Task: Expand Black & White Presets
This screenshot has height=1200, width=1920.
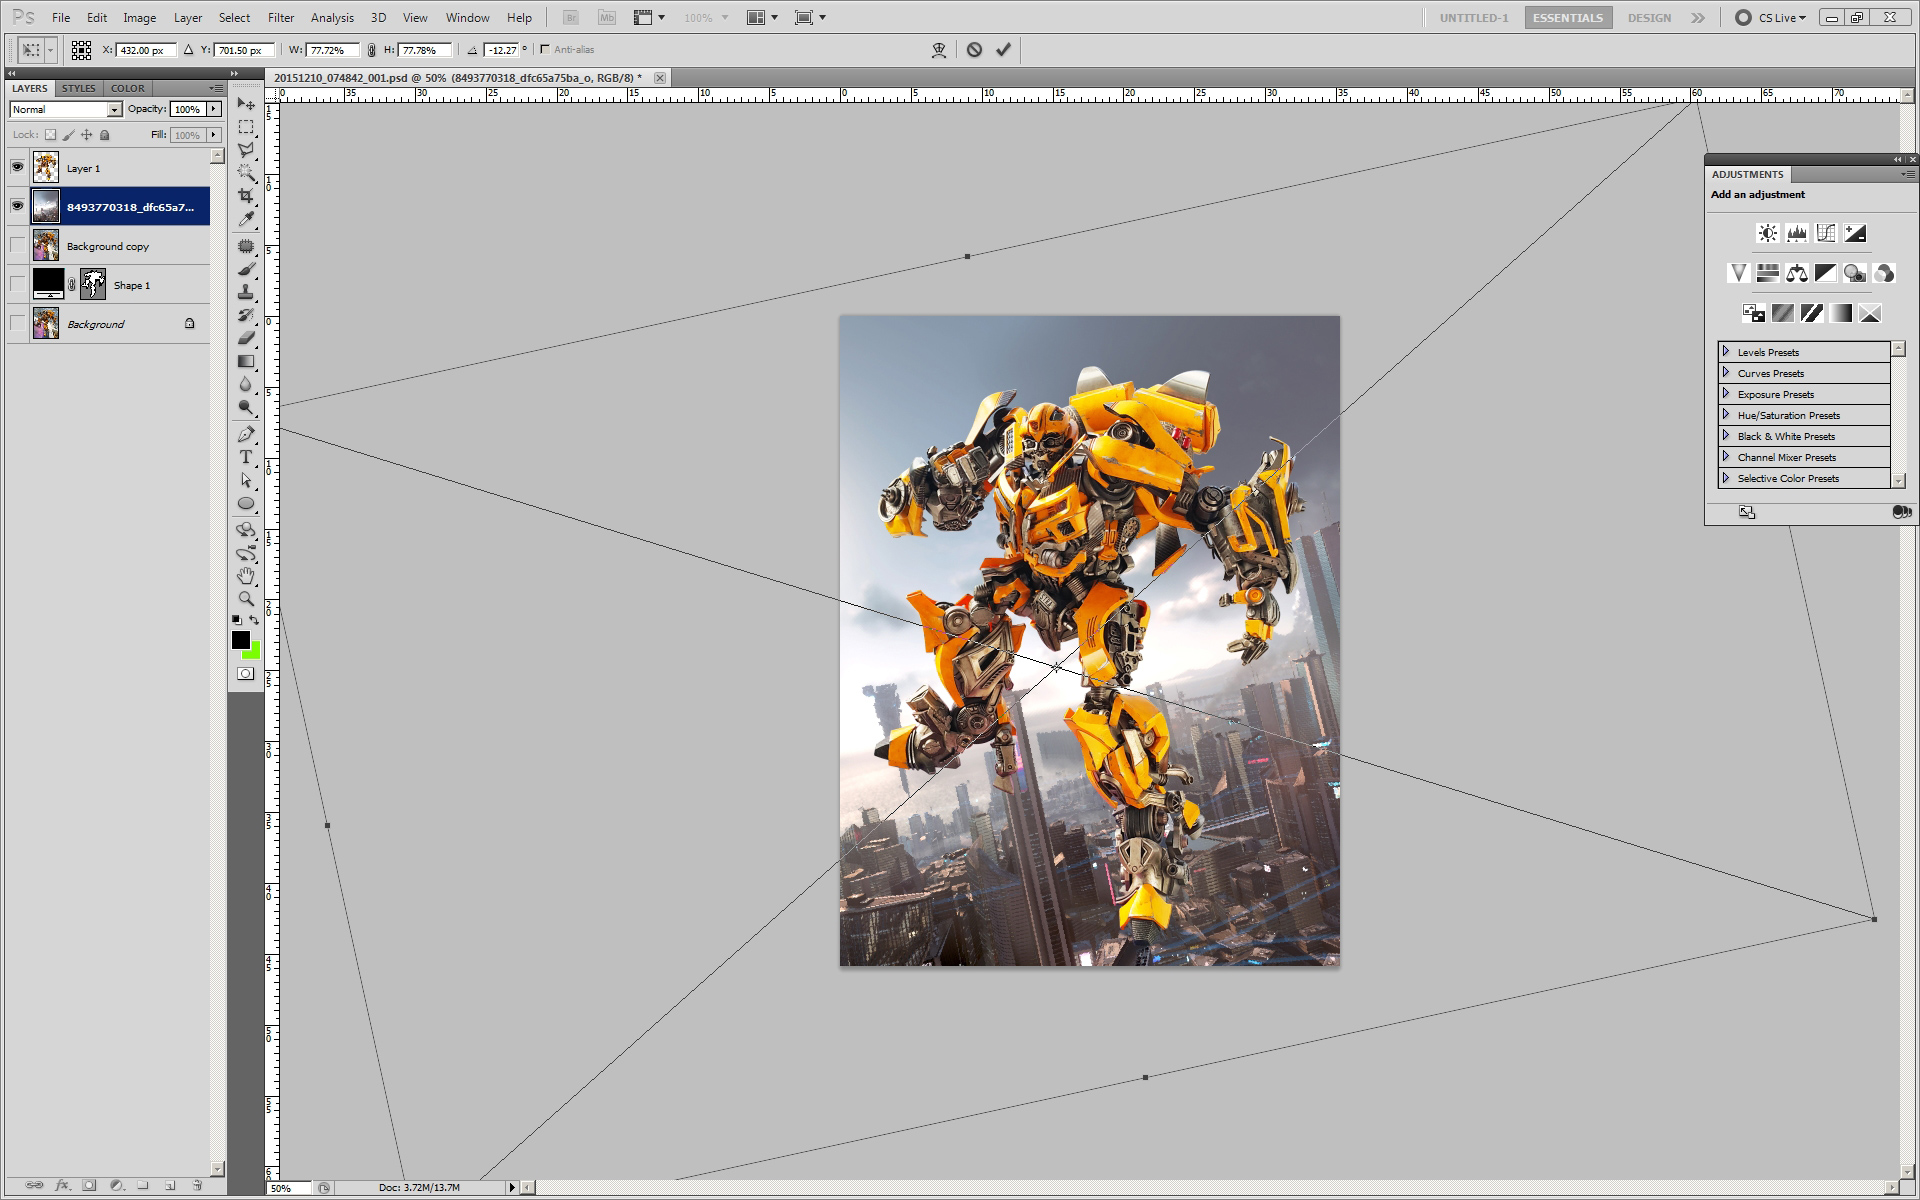Action: click(1726, 436)
